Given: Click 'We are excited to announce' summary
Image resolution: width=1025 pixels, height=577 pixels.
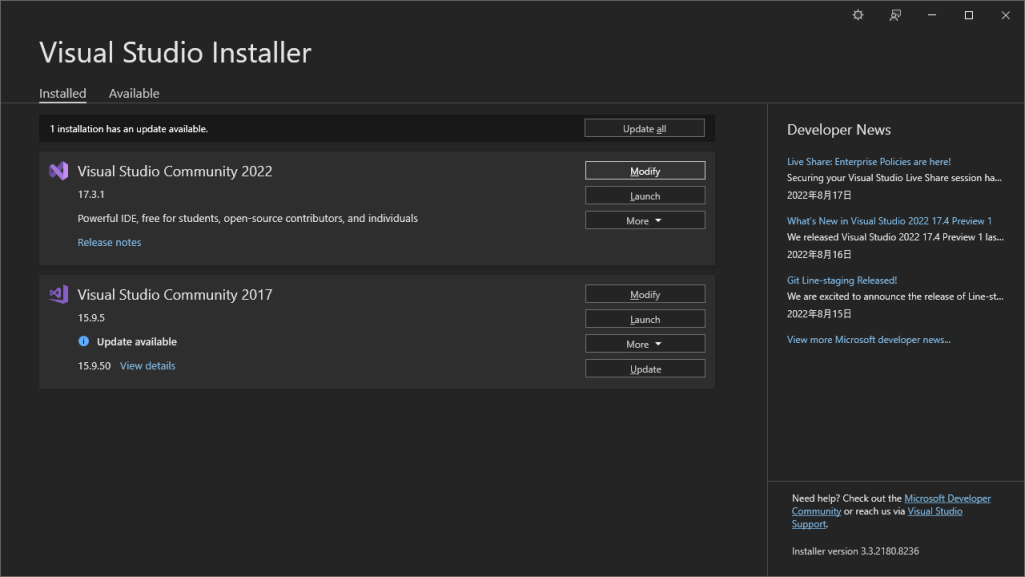Looking at the screenshot, I should click(x=895, y=297).
